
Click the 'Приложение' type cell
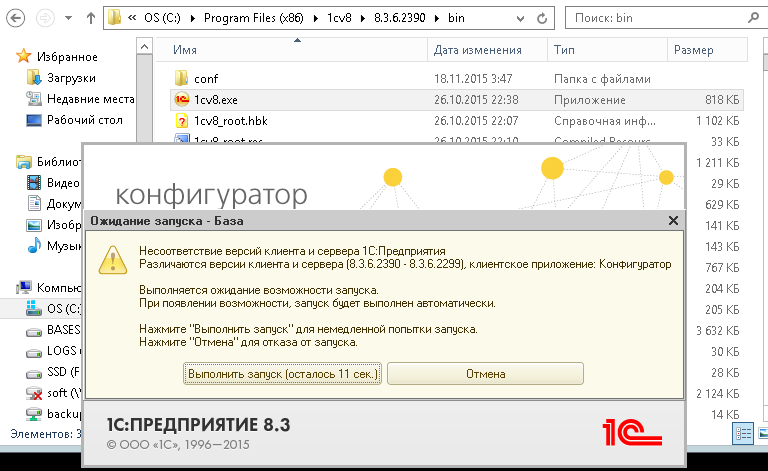tap(590, 100)
